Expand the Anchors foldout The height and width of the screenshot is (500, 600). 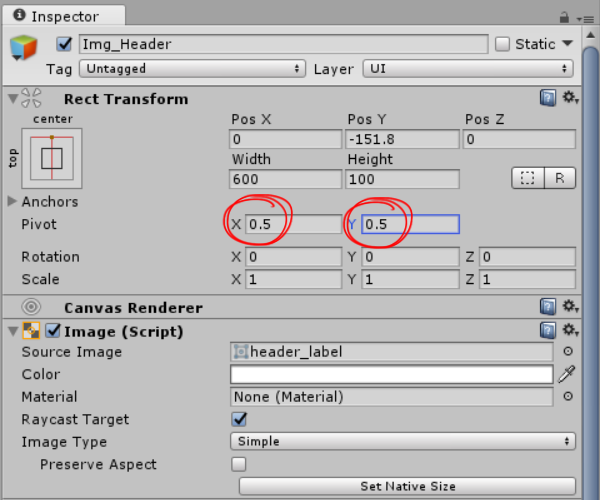[12, 201]
